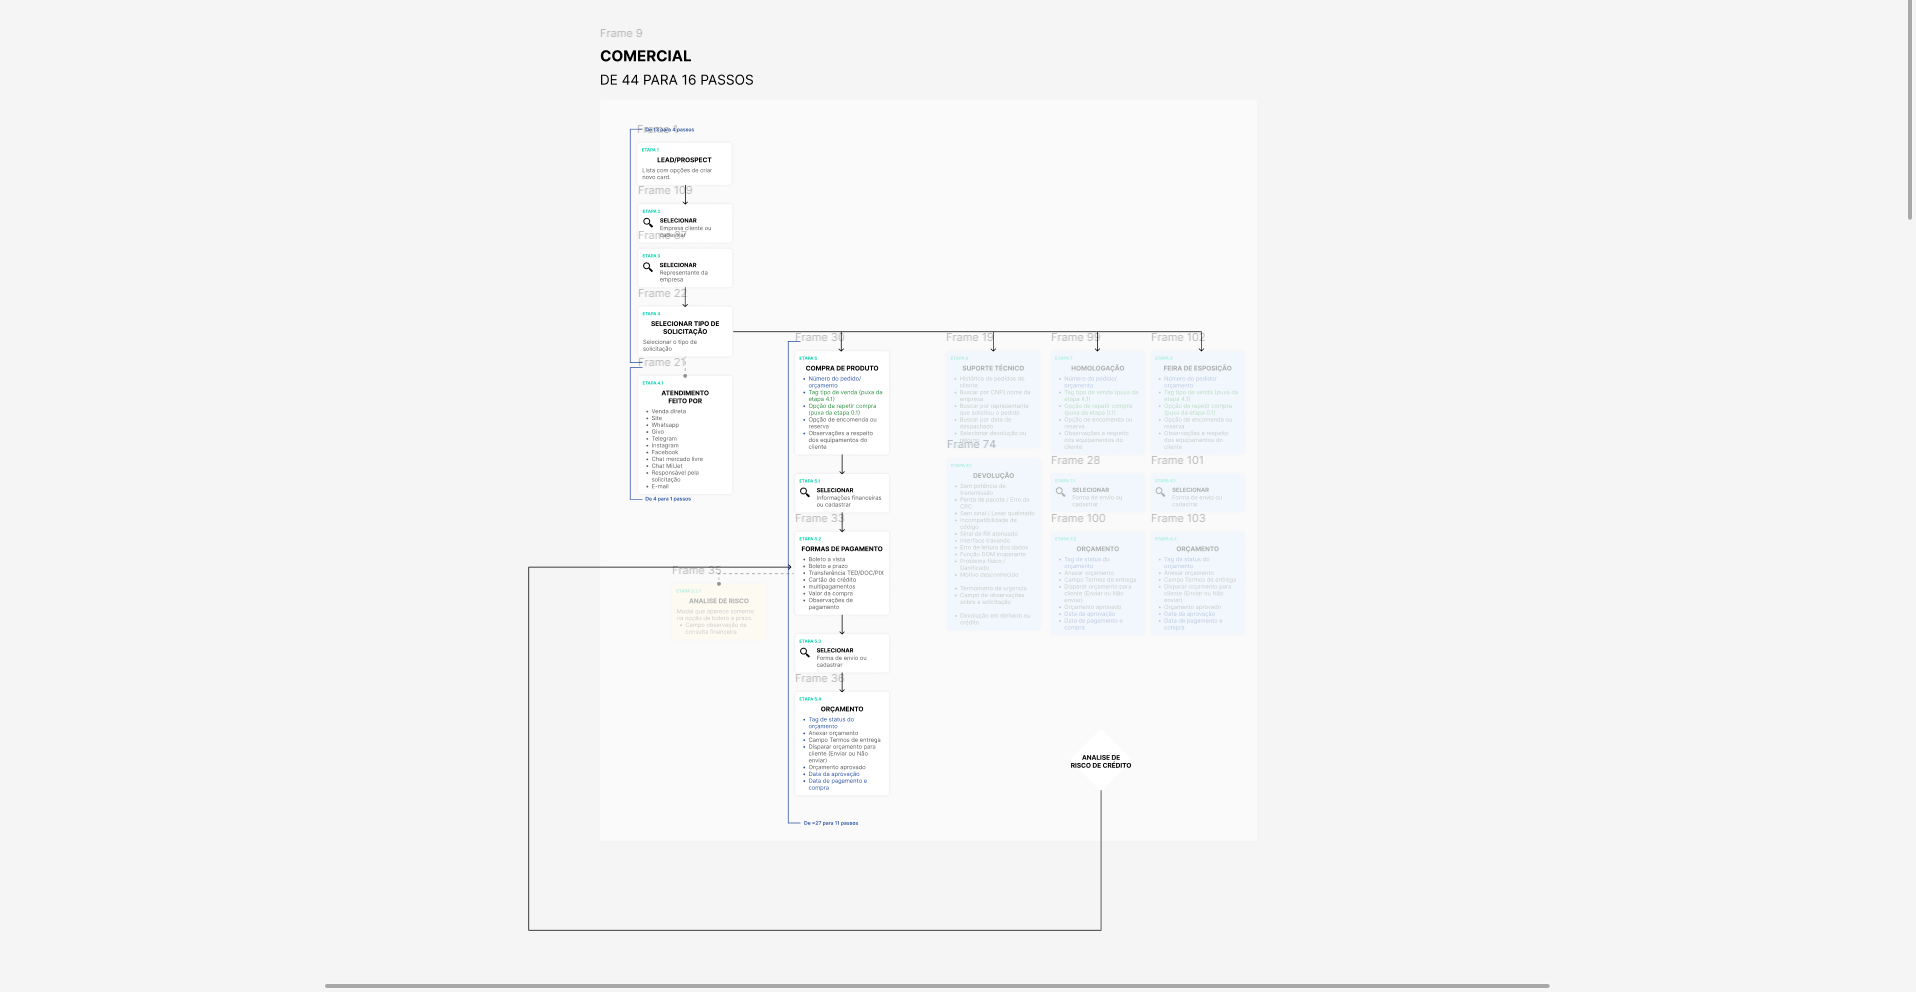Click search icon beside Informações financeiras
The width and height of the screenshot is (1916, 992).
[805, 492]
